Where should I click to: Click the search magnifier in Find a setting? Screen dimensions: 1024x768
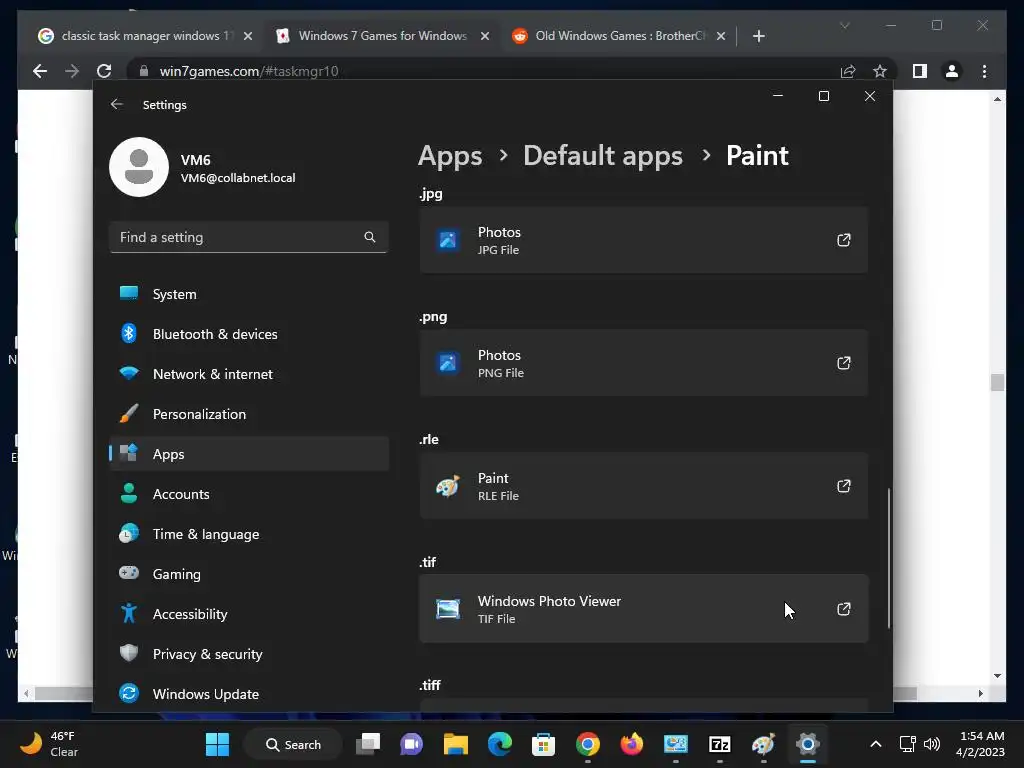coord(370,237)
